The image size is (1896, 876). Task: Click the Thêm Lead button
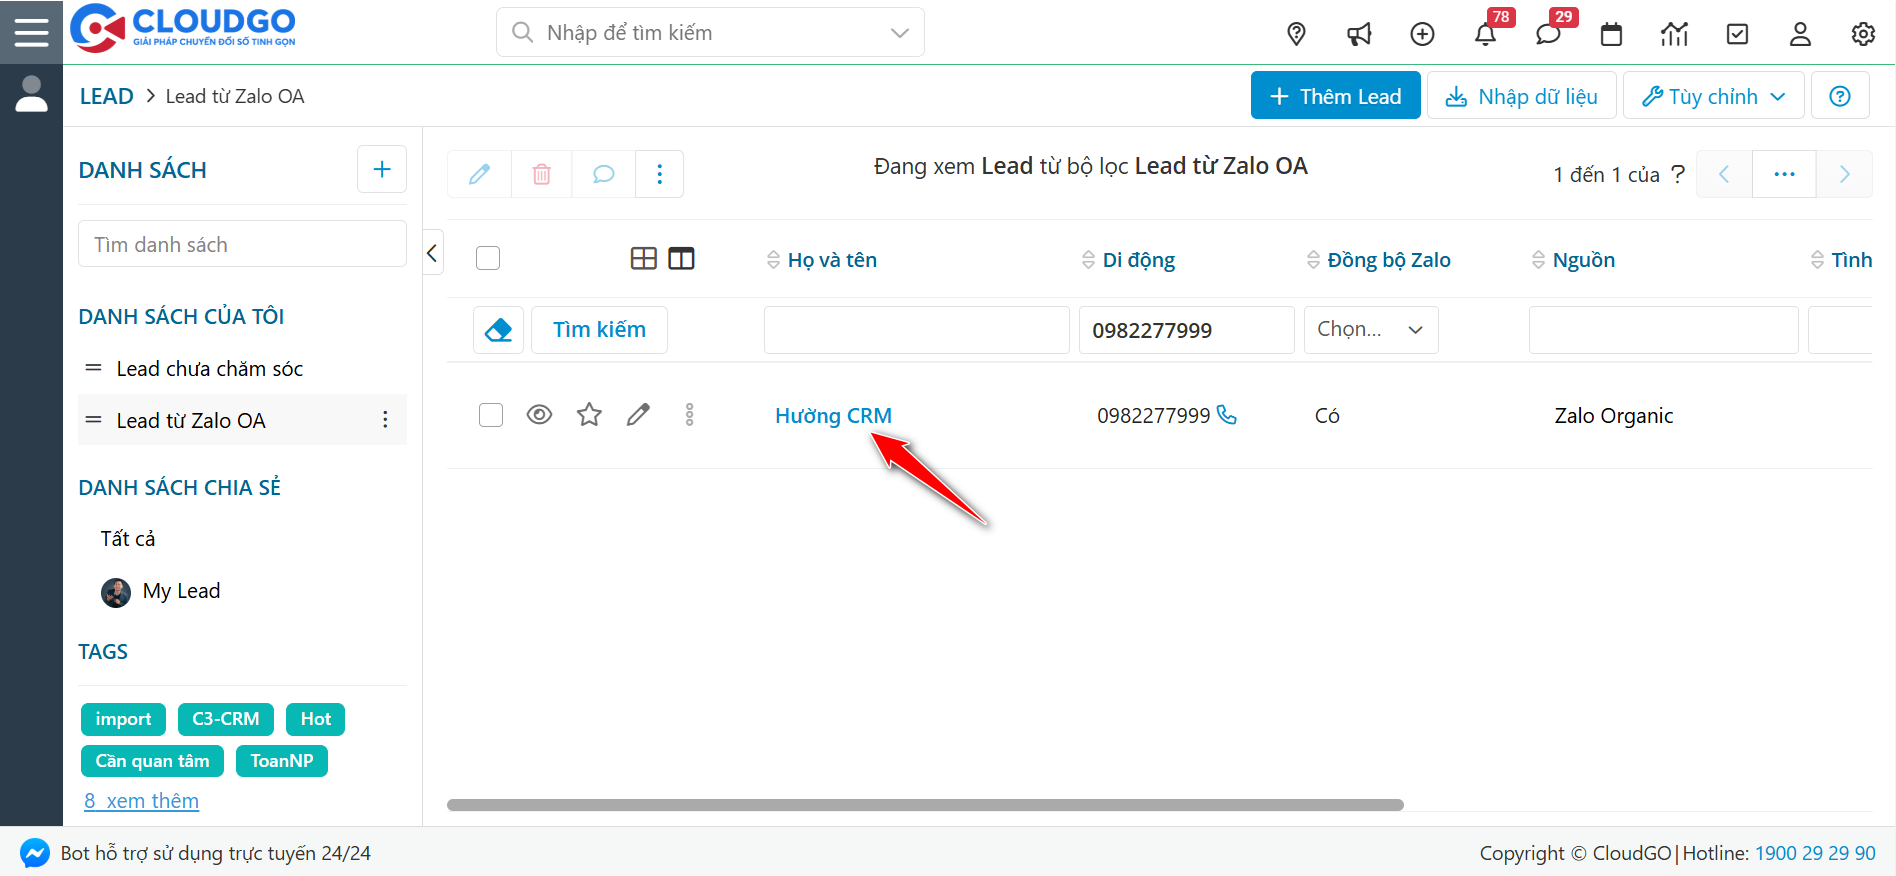coord(1335,96)
